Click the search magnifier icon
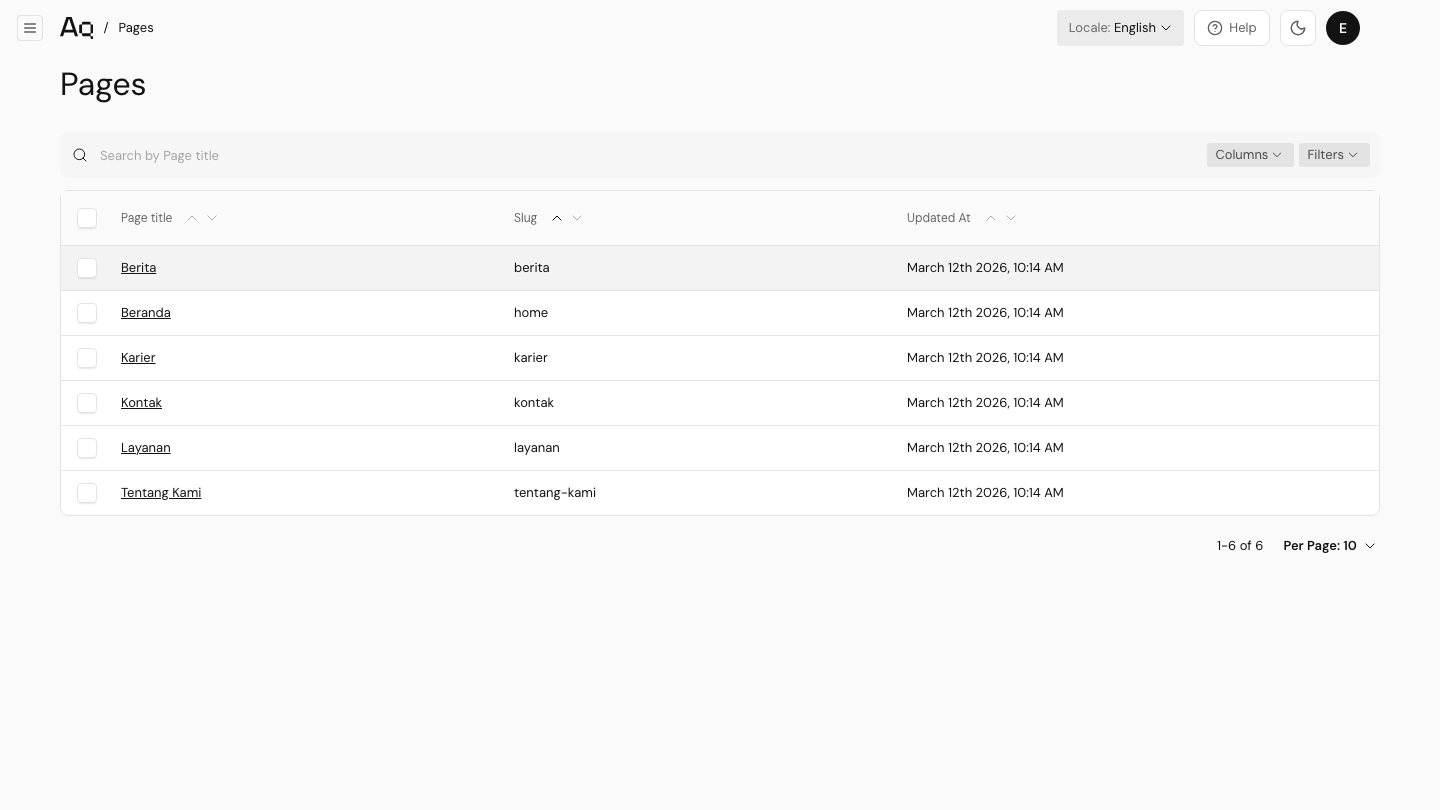1440x810 pixels. pos(80,155)
